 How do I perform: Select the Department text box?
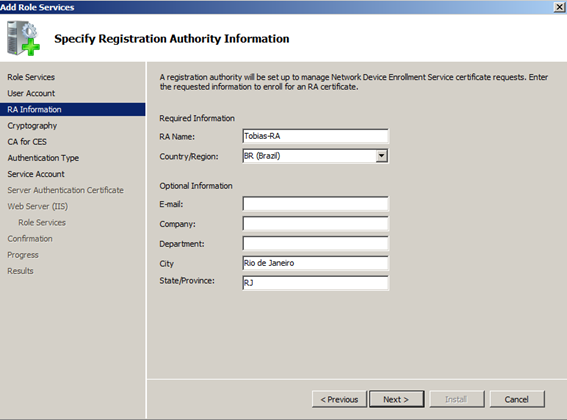click(316, 243)
